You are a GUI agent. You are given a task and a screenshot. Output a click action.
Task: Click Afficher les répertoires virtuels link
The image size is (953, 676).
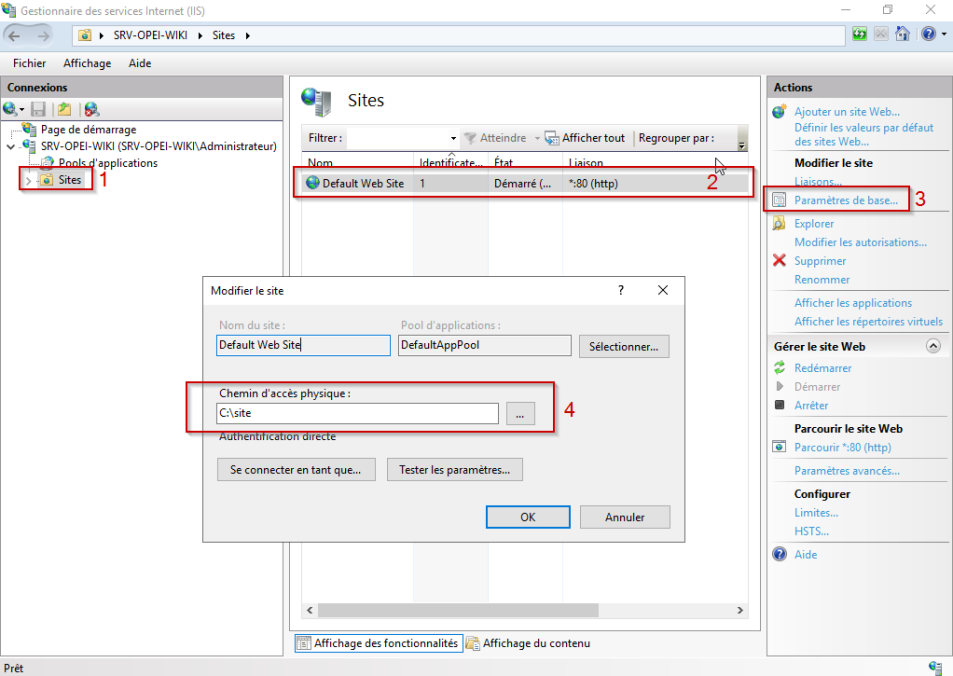[x=868, y=322]
